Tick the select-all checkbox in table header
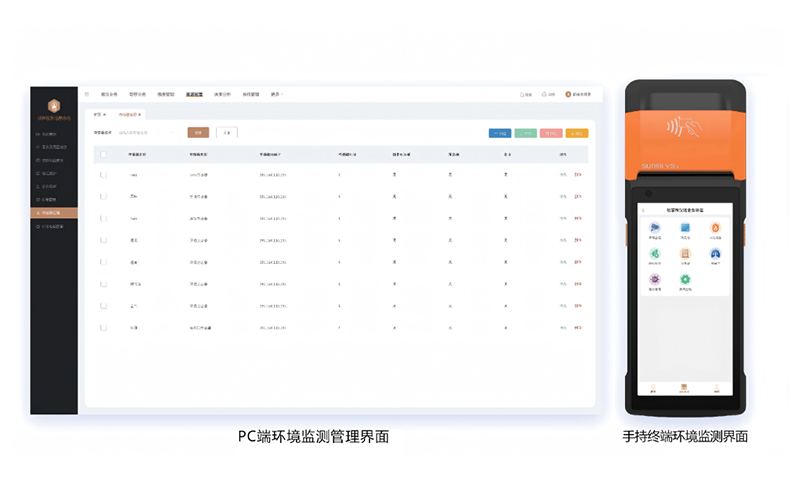800x480 pixels. click(103, 155)
